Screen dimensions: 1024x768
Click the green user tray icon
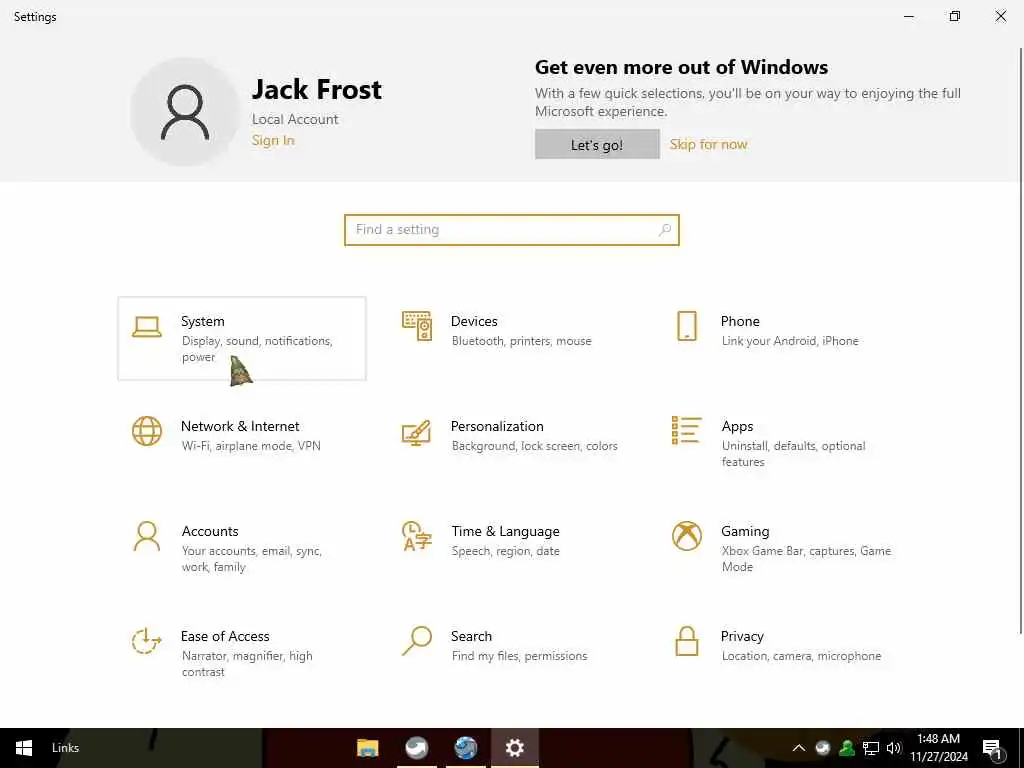pyautogui.click(x=847, y=748)
